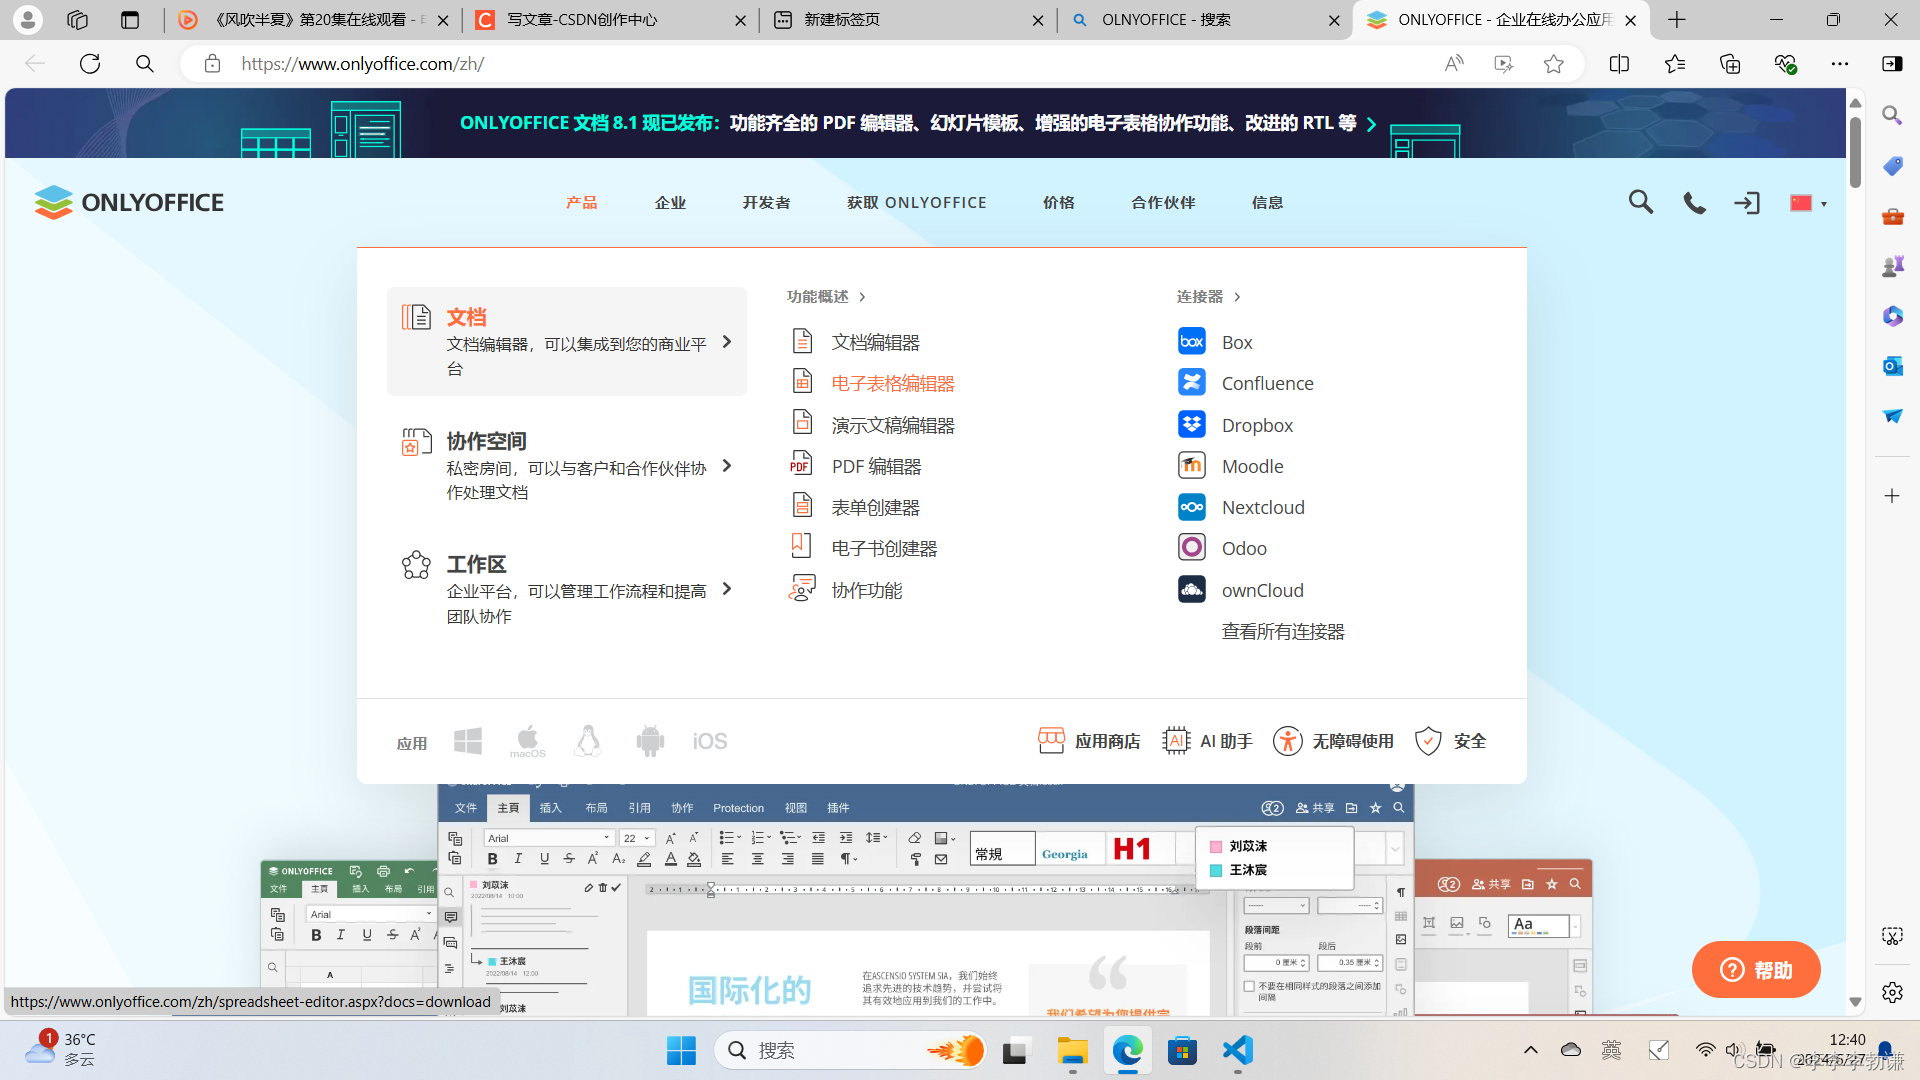Open the language flag dropdown

1808,203
